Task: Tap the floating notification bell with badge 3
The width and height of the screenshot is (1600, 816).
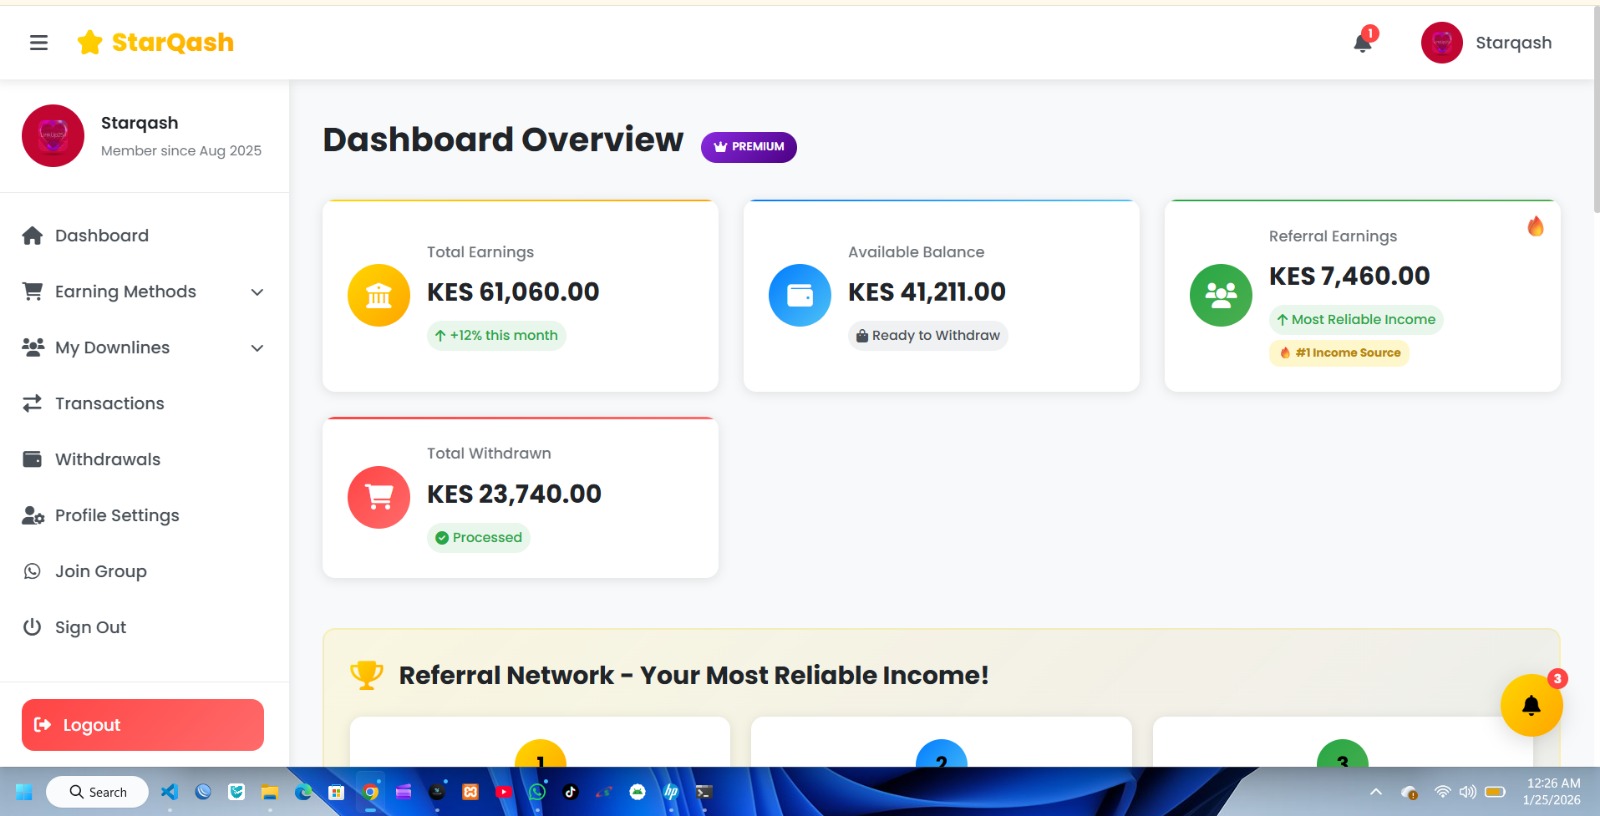Action: coord(1531,704)
